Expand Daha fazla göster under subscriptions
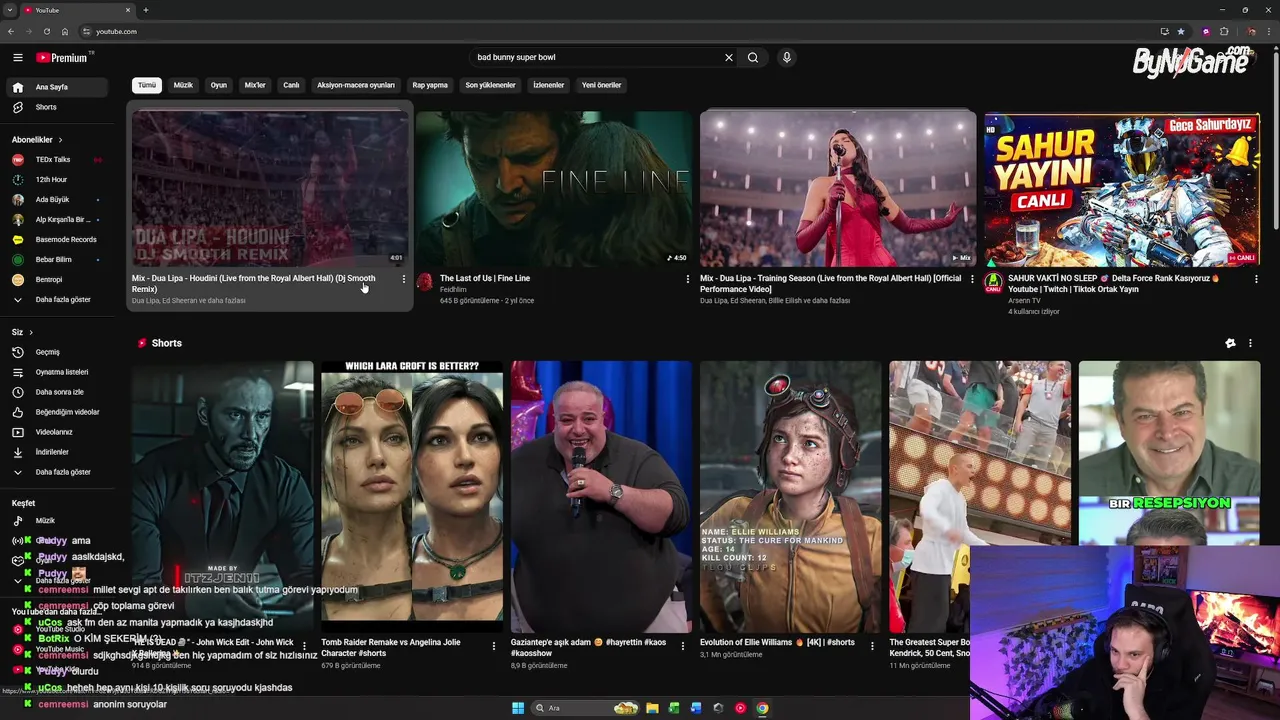Viewport: 1280px width, 720px height. tap(56, 299)
